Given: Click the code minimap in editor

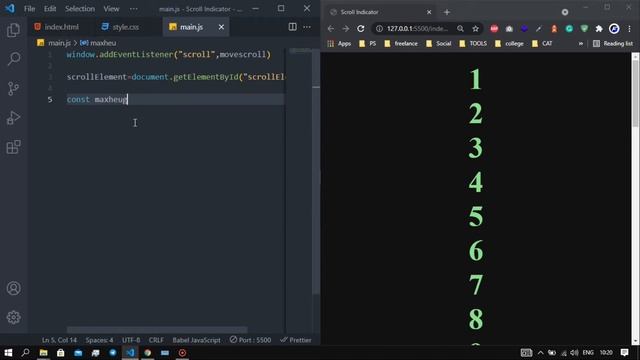Looking at the screenshot, I should click(300, 51).
